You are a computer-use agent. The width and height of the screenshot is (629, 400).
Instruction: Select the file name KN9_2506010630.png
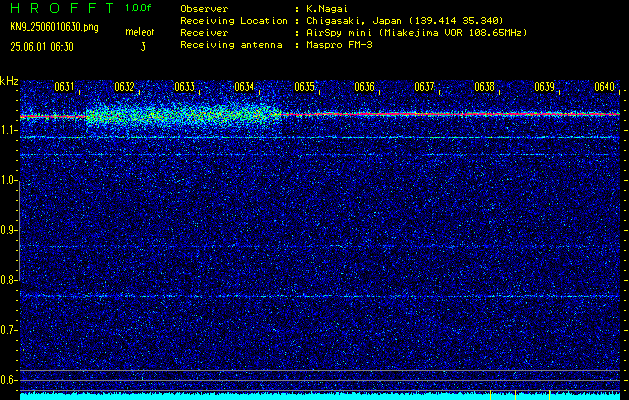(x=54, y=27)
